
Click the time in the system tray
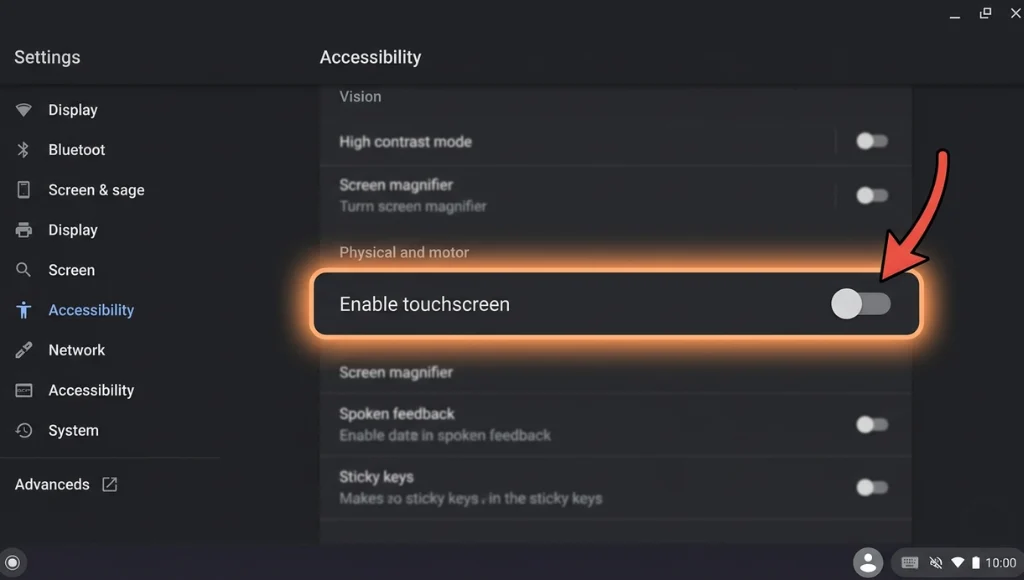999,562
